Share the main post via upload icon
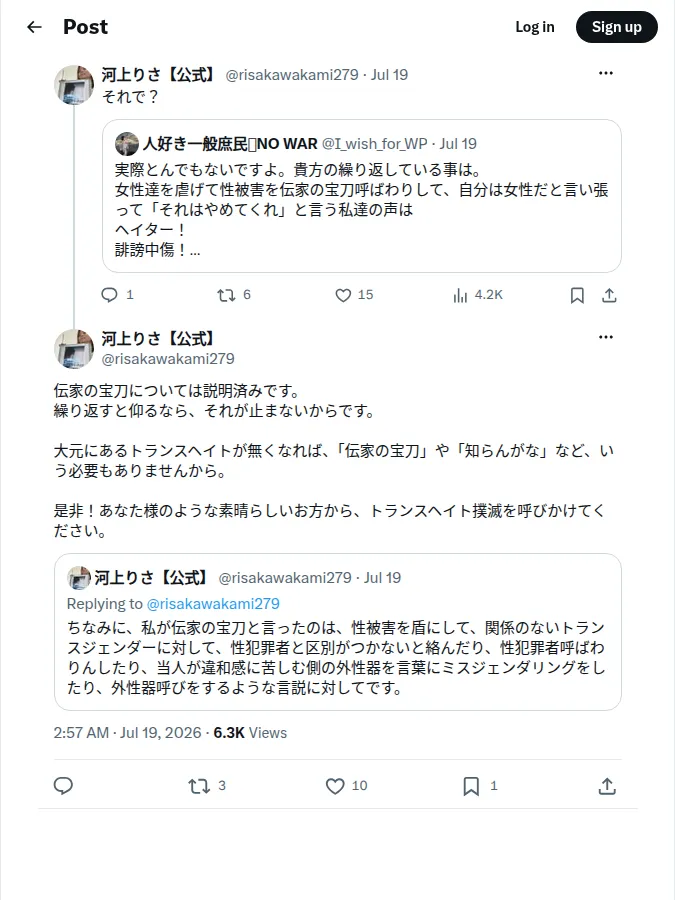The image size is (675, 900). (607, 786)
